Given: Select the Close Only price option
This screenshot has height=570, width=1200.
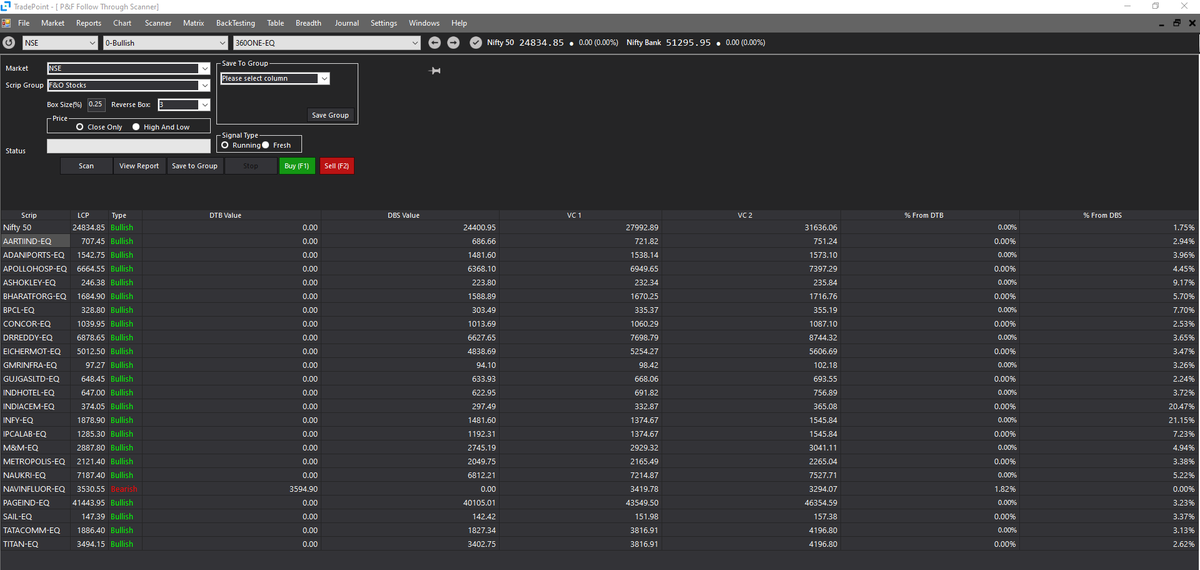Looking at the screenshot, I should pos(100,127).
